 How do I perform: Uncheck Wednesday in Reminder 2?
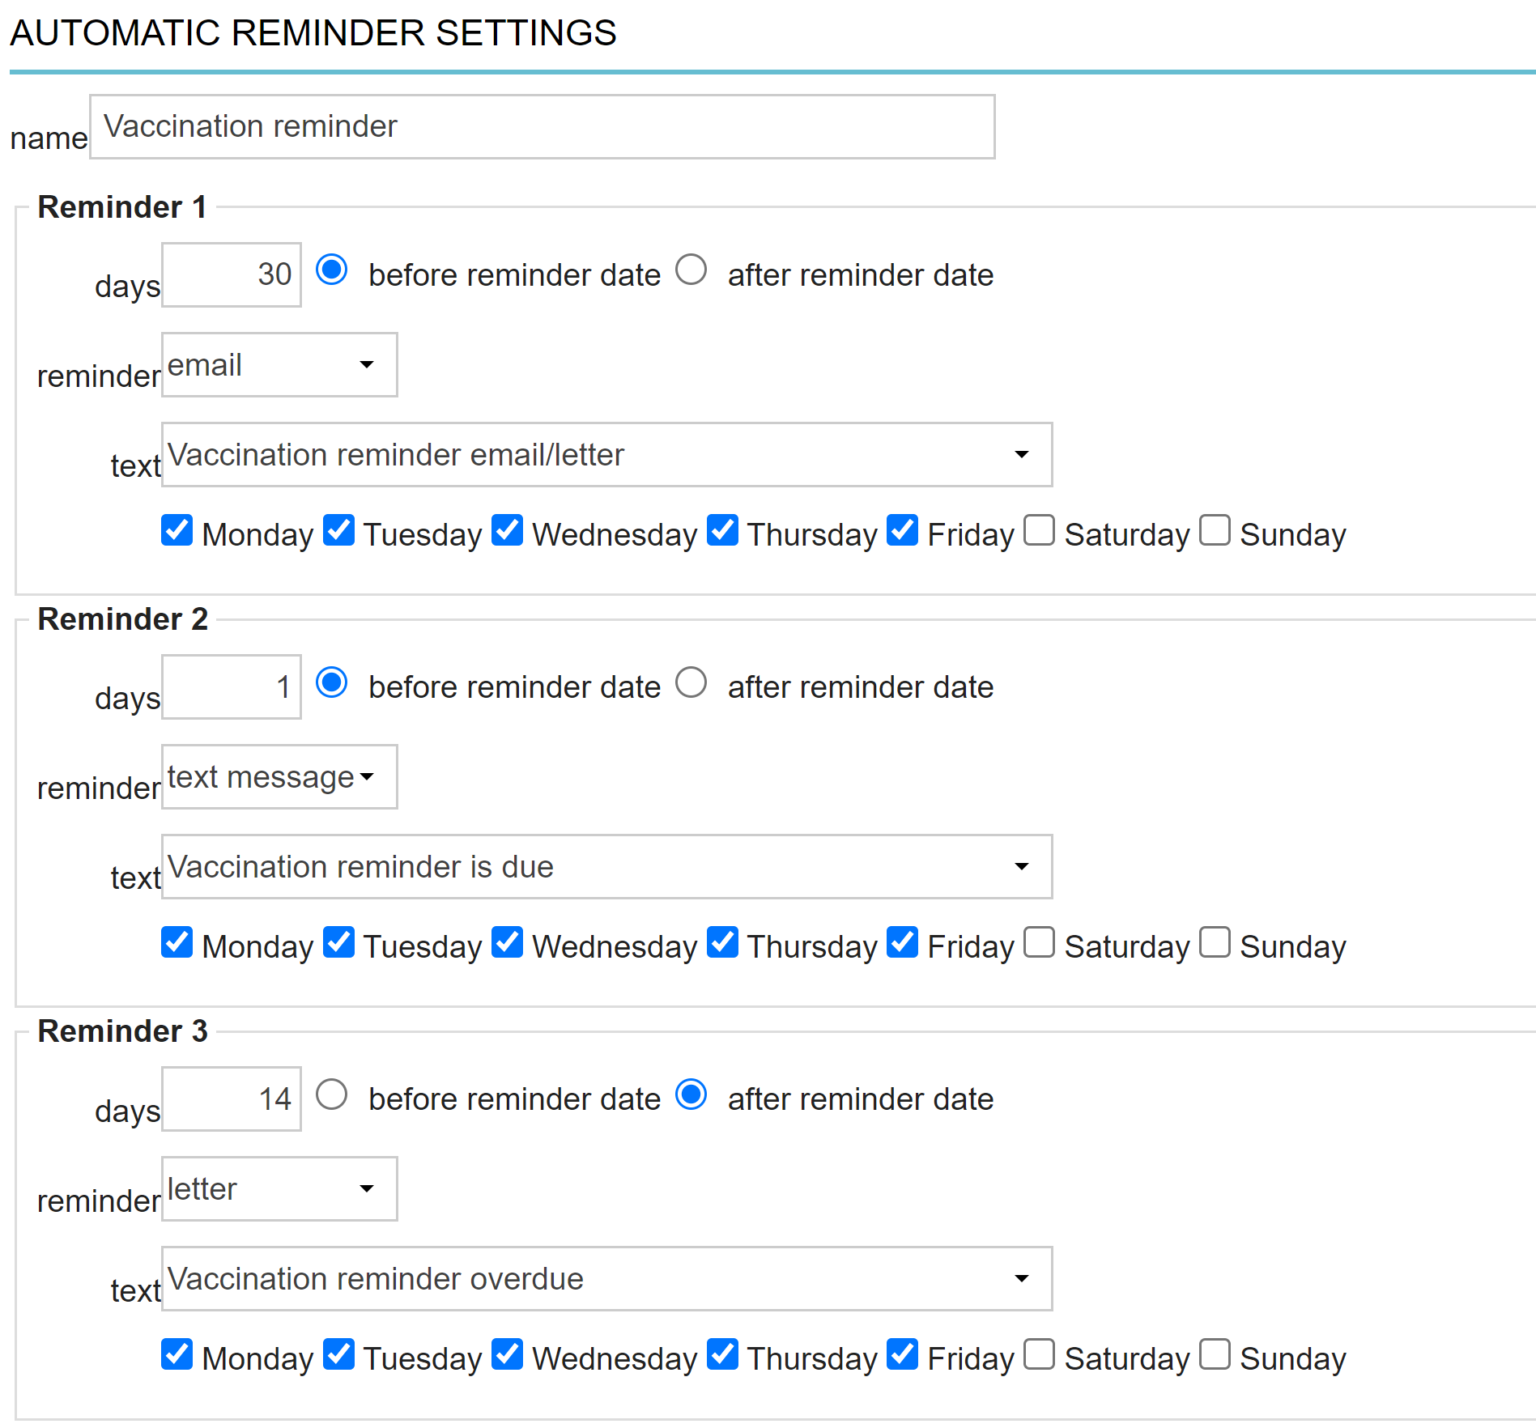(508, 943)
